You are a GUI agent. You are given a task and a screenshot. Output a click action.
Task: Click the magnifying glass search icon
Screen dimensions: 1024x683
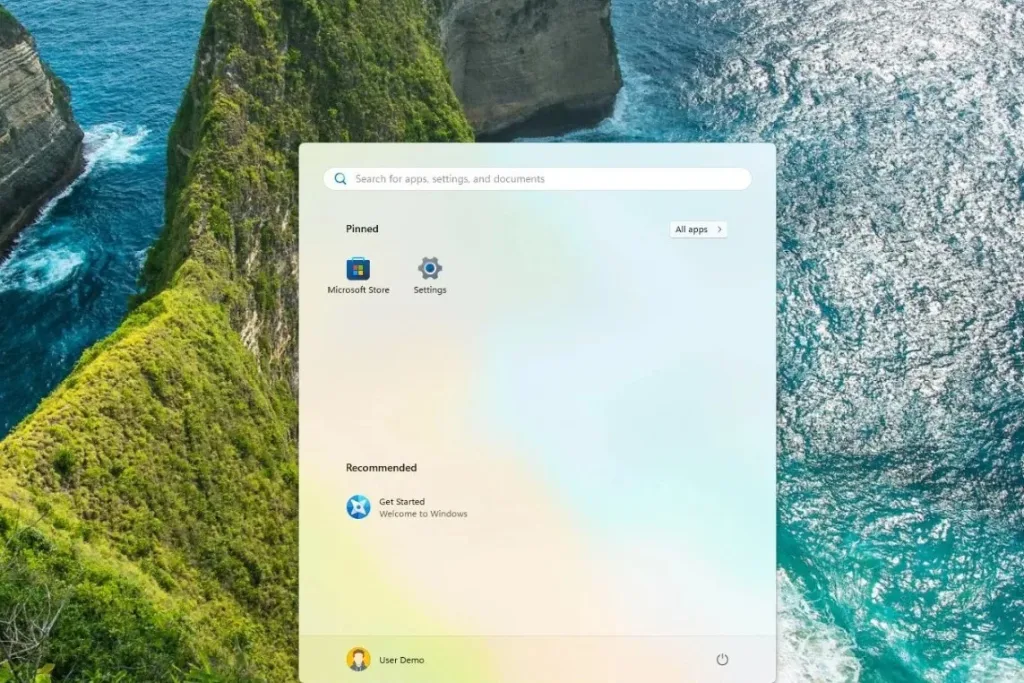click(340, 179)
